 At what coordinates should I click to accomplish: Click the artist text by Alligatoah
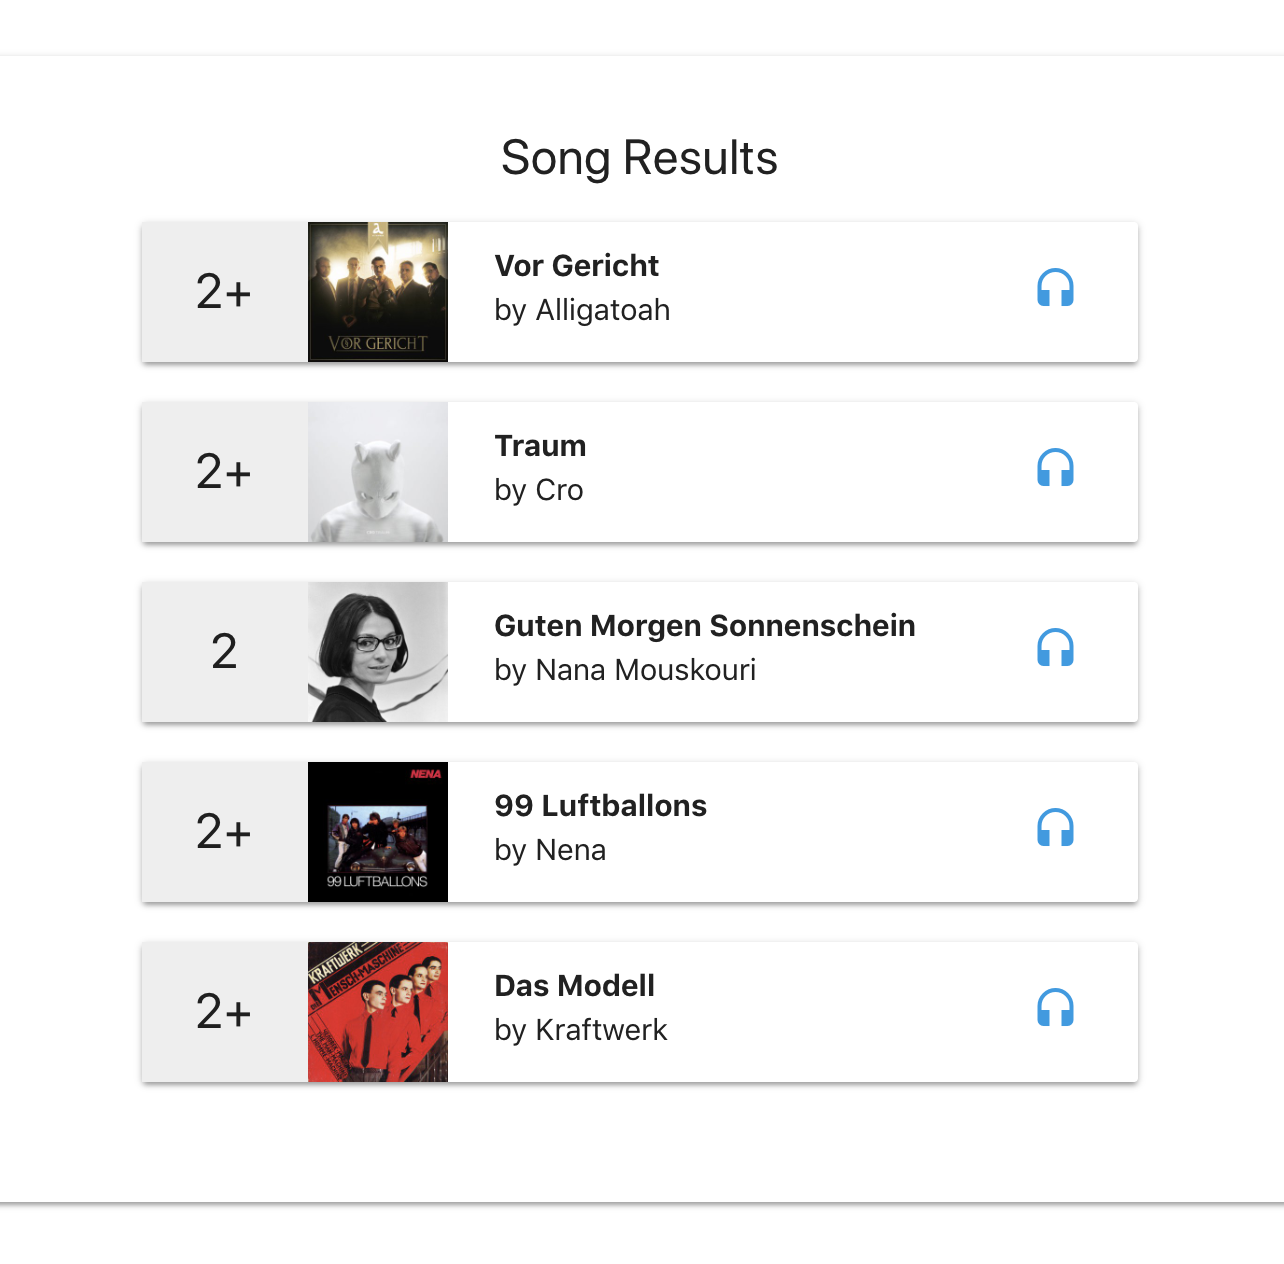(582, 311)
